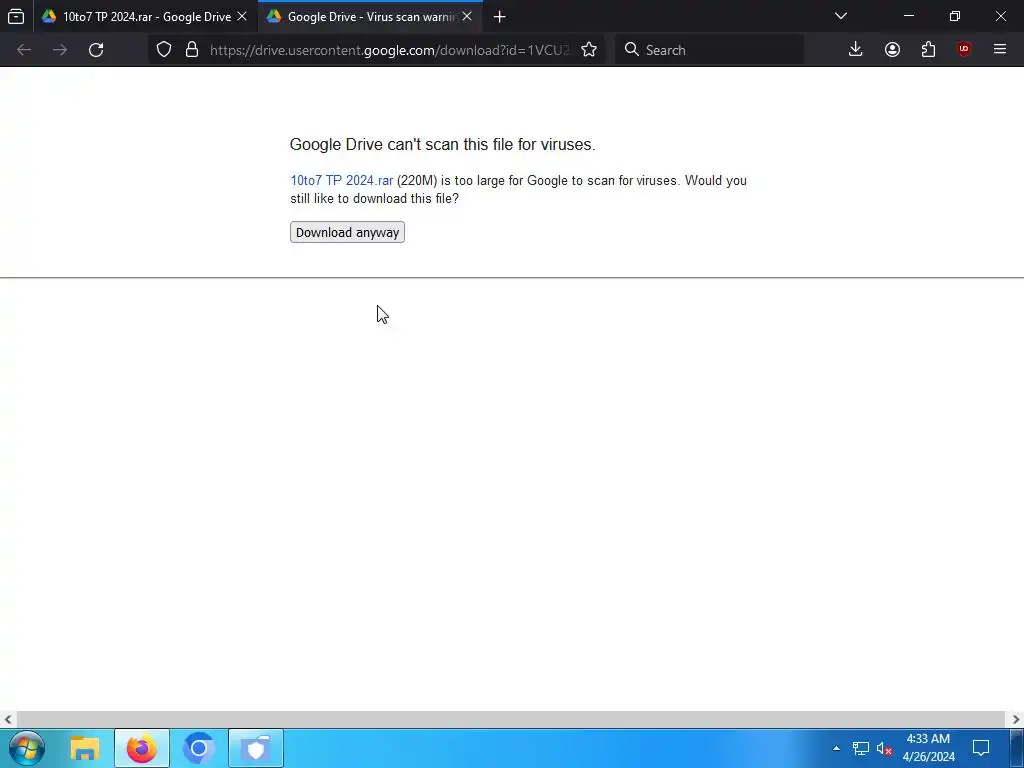Switch to Firefox in the taskbar
Image resolution: width=1024 pixels, height=768 pixels.
coord(142,748)
